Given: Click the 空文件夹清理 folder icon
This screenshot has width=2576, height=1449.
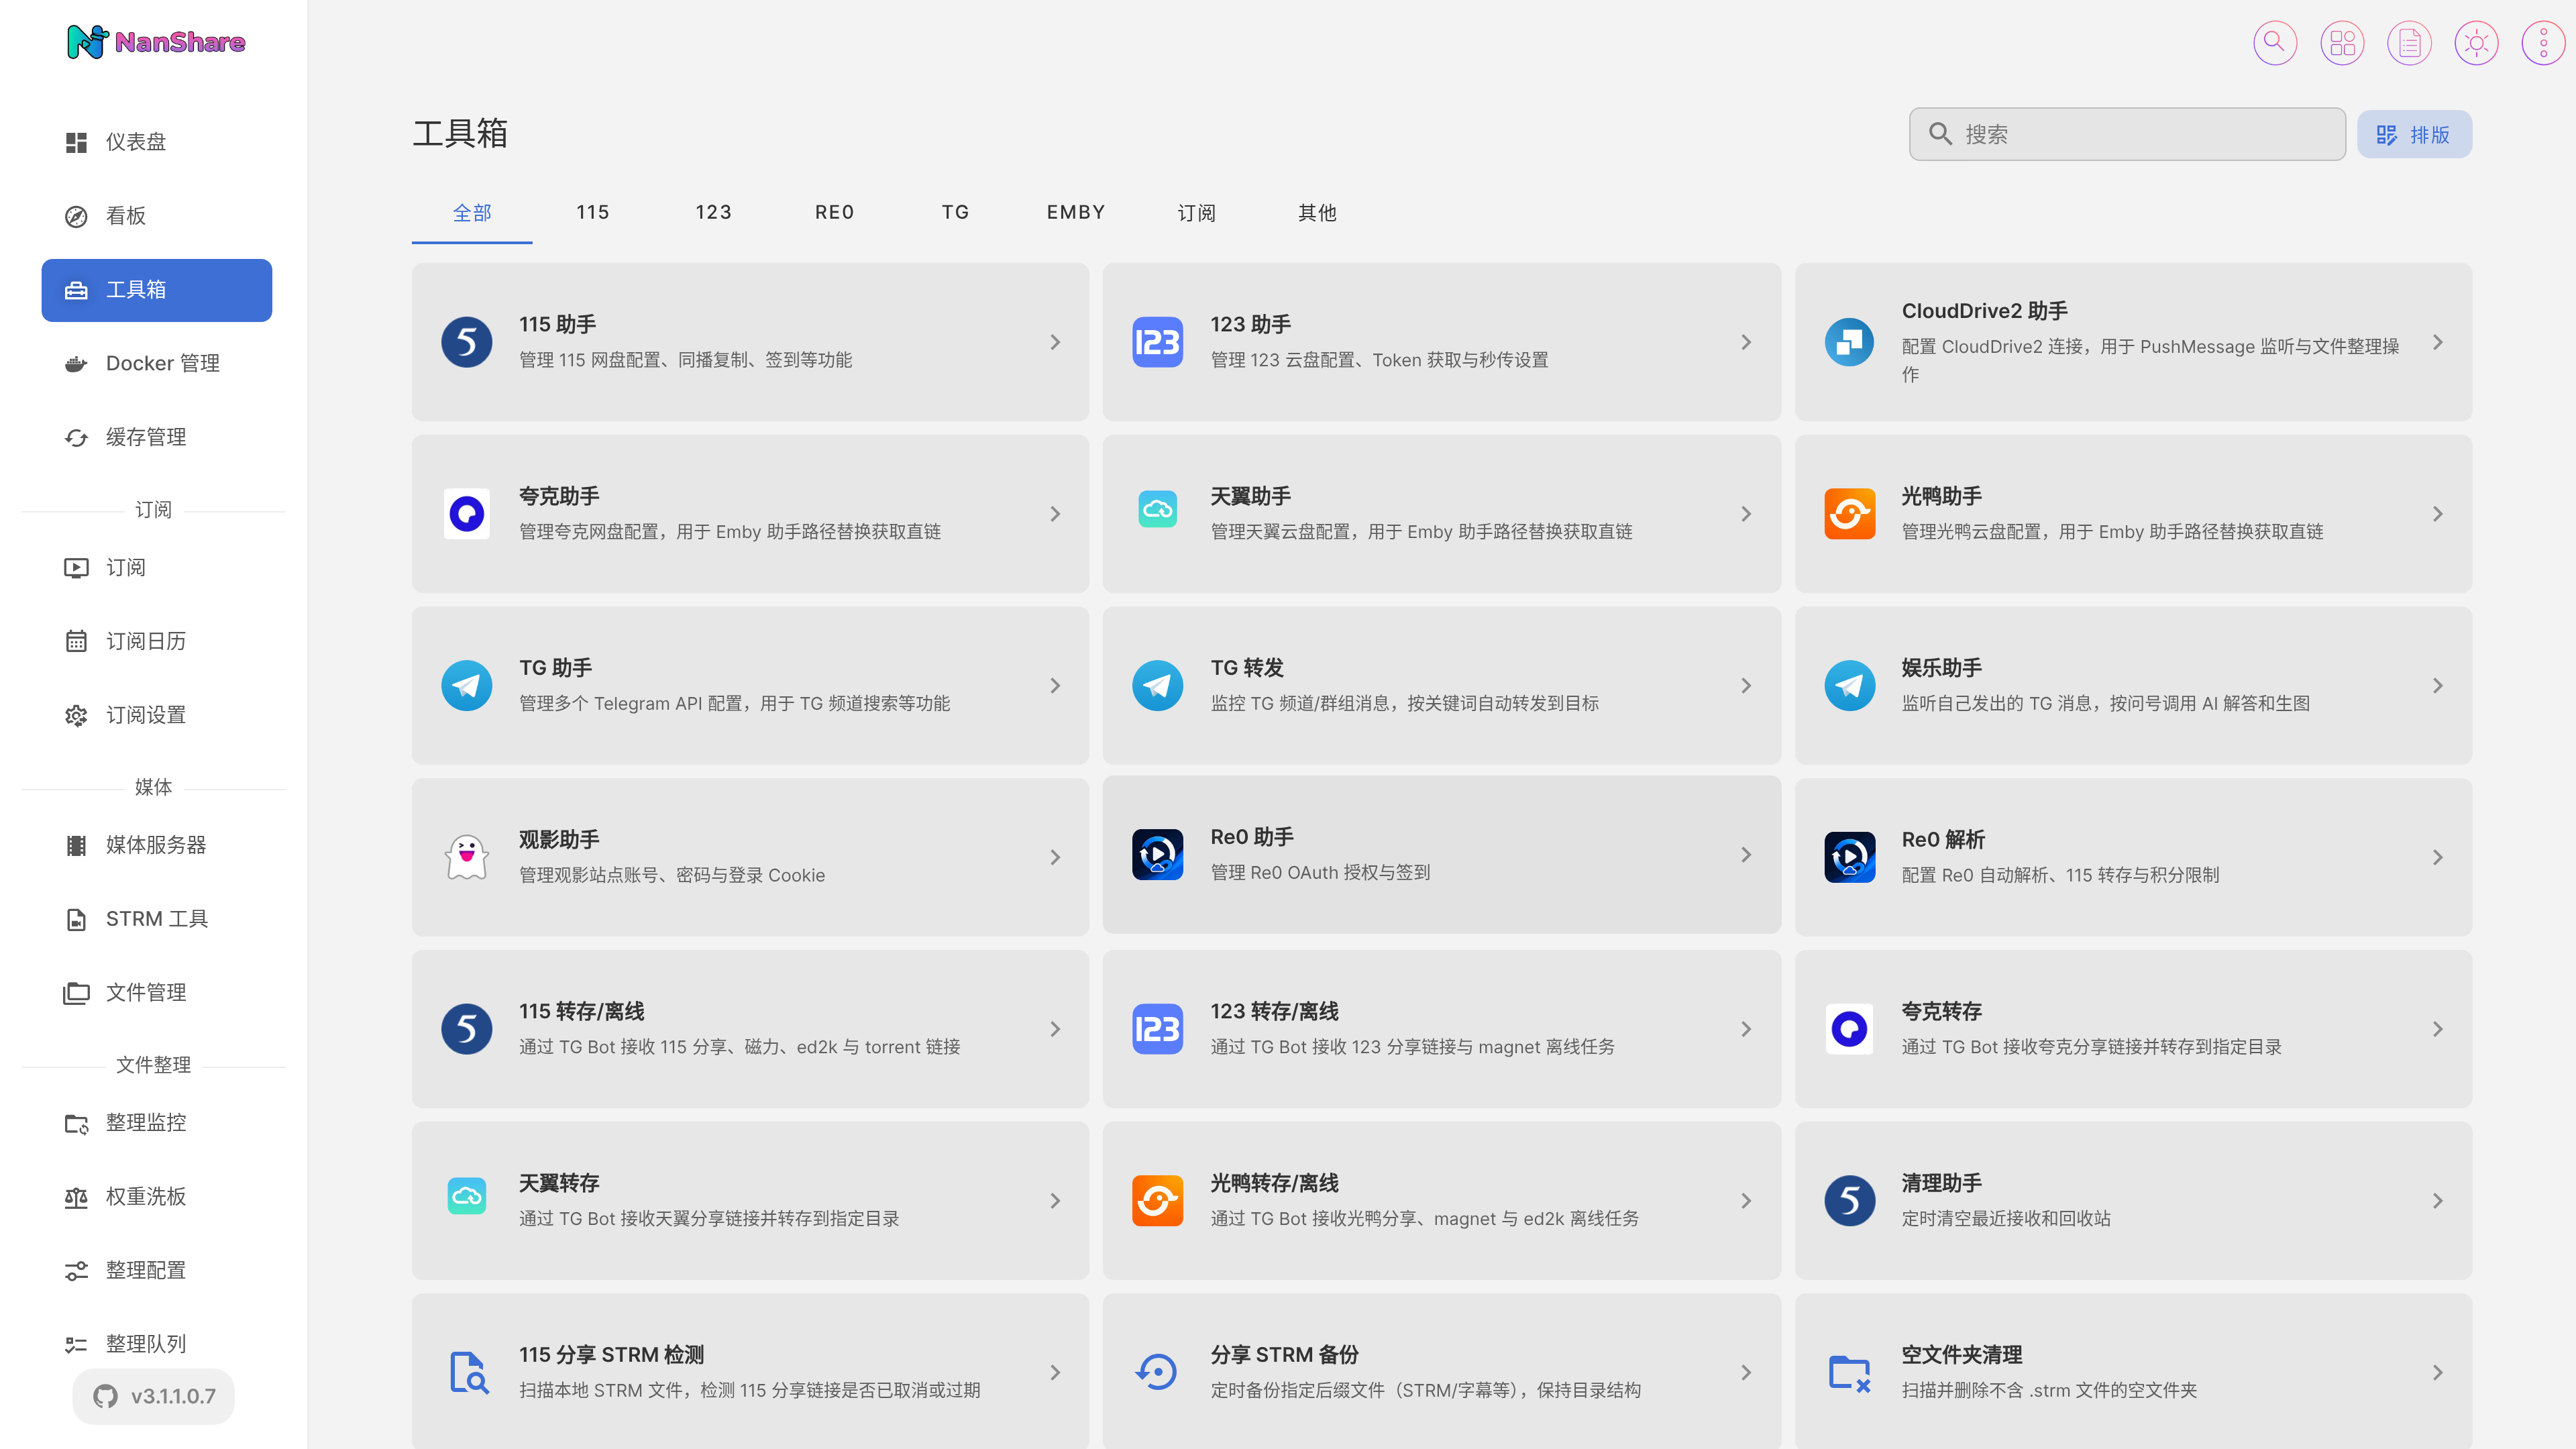Looking at the screenshot, I should click(x=1849, y=1373).
